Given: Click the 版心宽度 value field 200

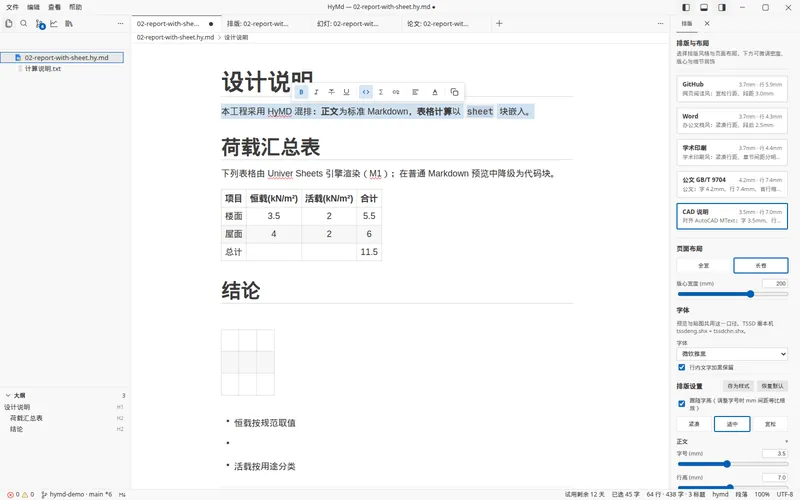Looking at the screenshot, I should [775, 283].
